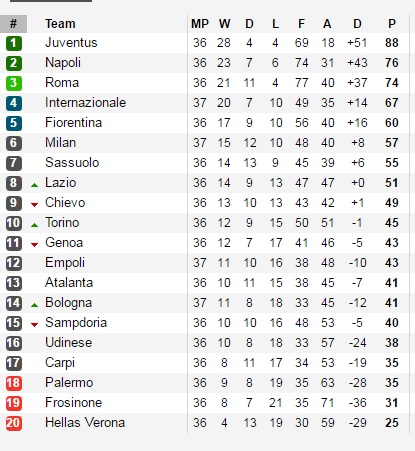Click the Team column header
The width and height of the screenshot is (415, 451).
(x=60, y=24)
